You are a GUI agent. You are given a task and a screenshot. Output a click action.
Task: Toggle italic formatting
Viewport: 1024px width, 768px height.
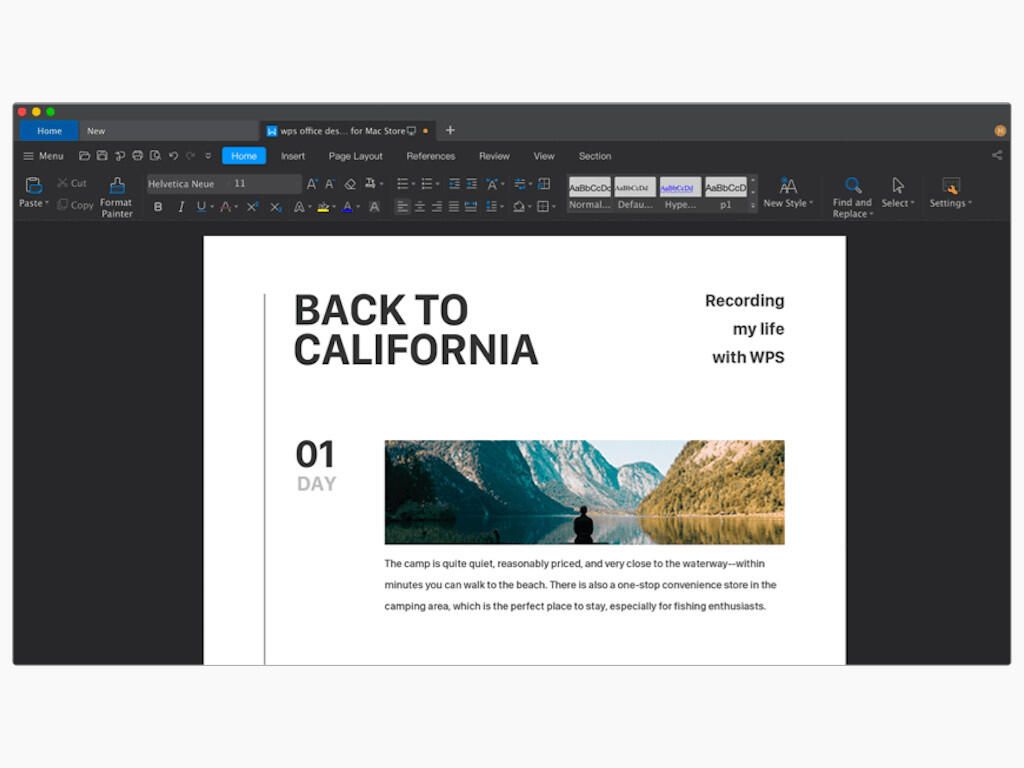(x=181, y=207)
